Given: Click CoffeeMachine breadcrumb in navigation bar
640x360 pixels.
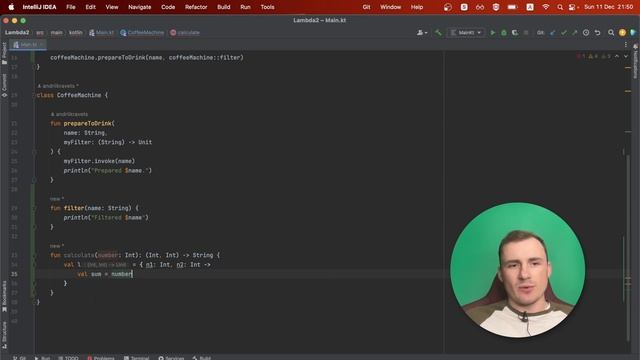Looking at the screenshot, I should pyautogui.click(x=142, y=33).
